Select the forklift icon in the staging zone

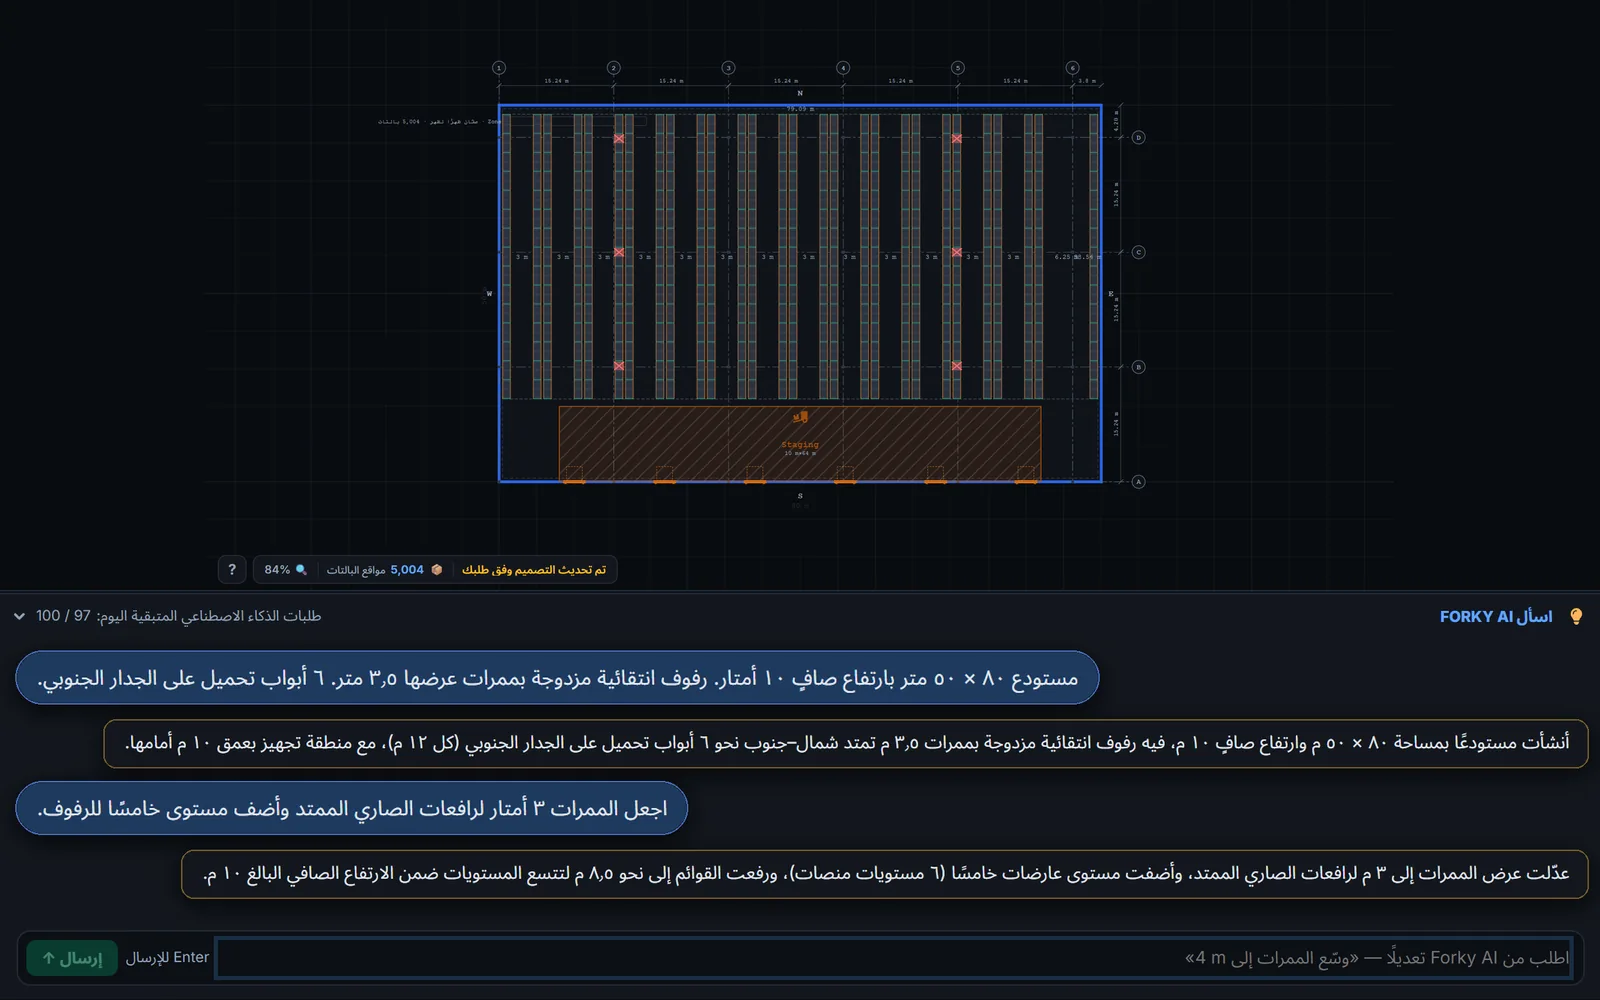pyautogui.click(x=800, y=417)
